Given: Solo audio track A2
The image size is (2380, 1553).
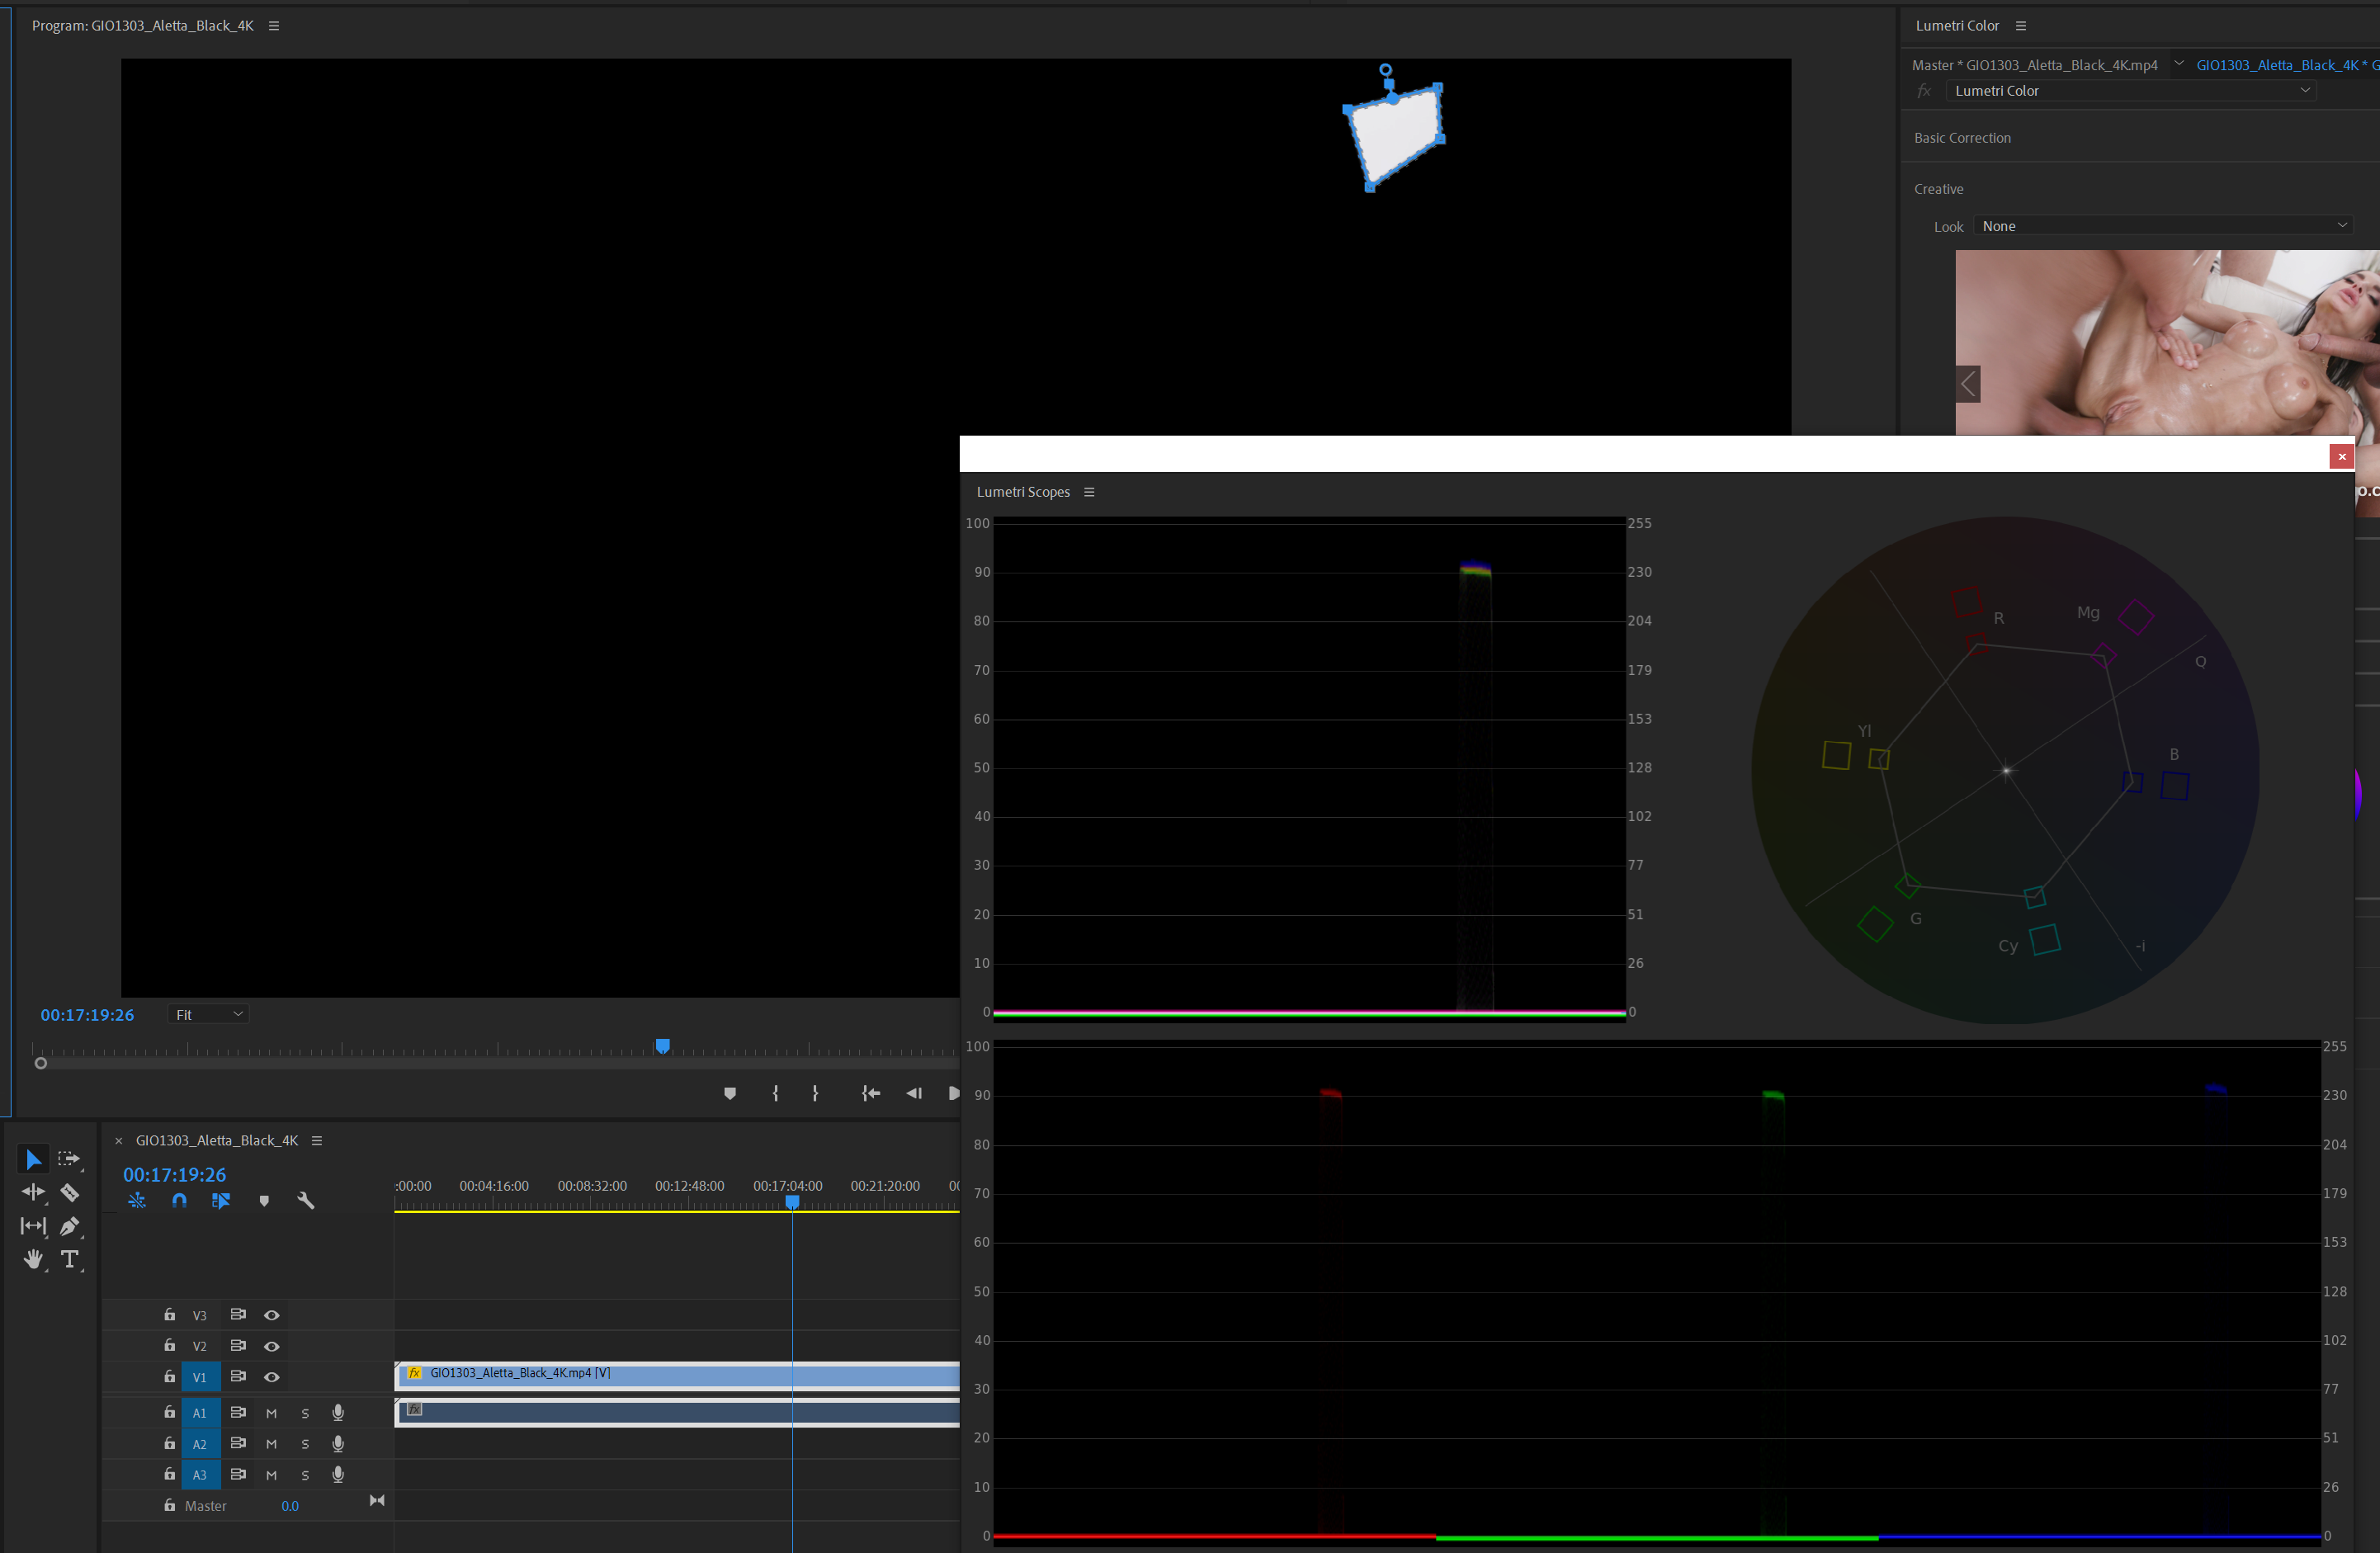Looking at the screenshot, I should pos(305,1444).
